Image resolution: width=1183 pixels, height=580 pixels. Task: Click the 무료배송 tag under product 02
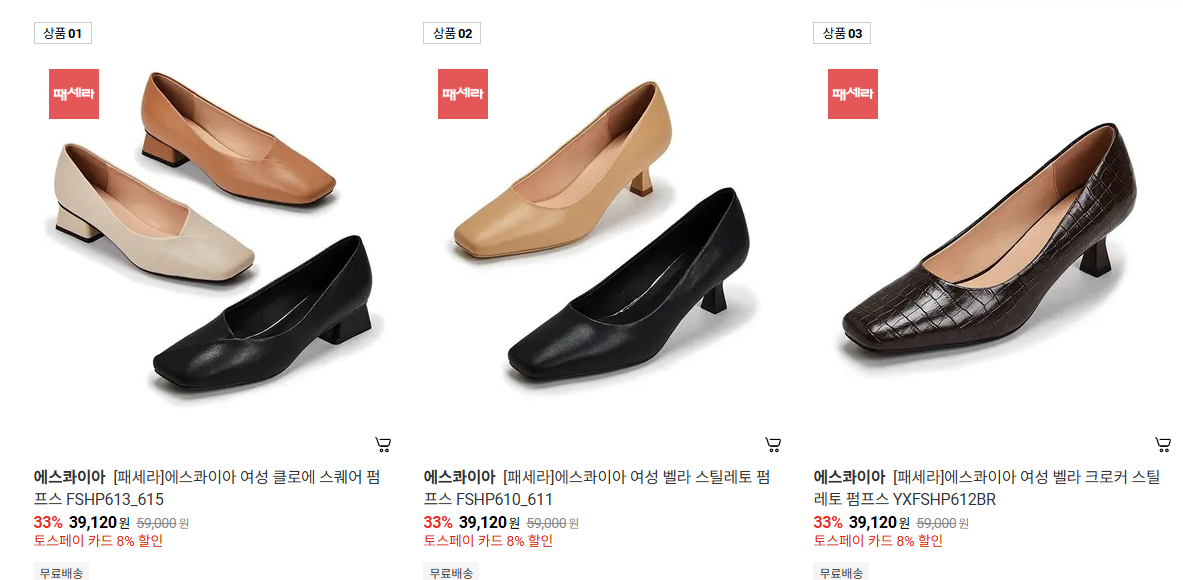[x=451, y=572]
